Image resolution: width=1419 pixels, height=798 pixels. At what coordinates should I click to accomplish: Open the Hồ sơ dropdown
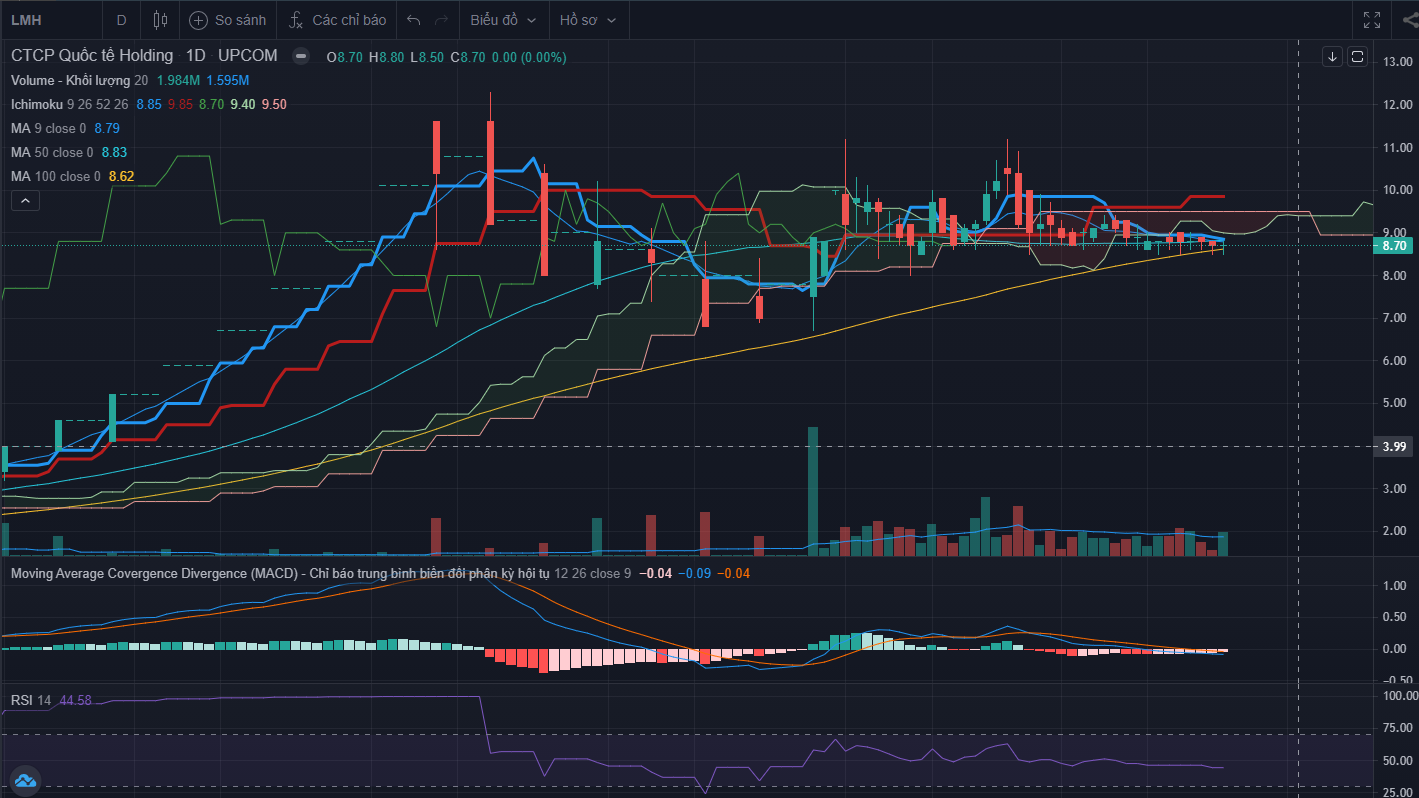coord(588,20)
